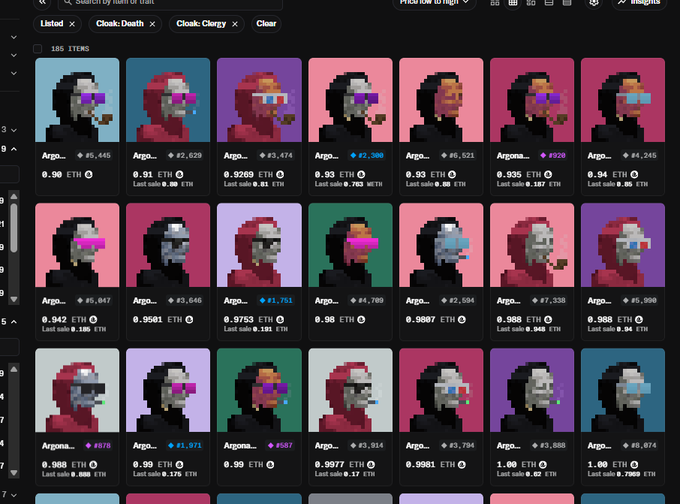Click the round icon beside 0.9807 ETH

462,319
